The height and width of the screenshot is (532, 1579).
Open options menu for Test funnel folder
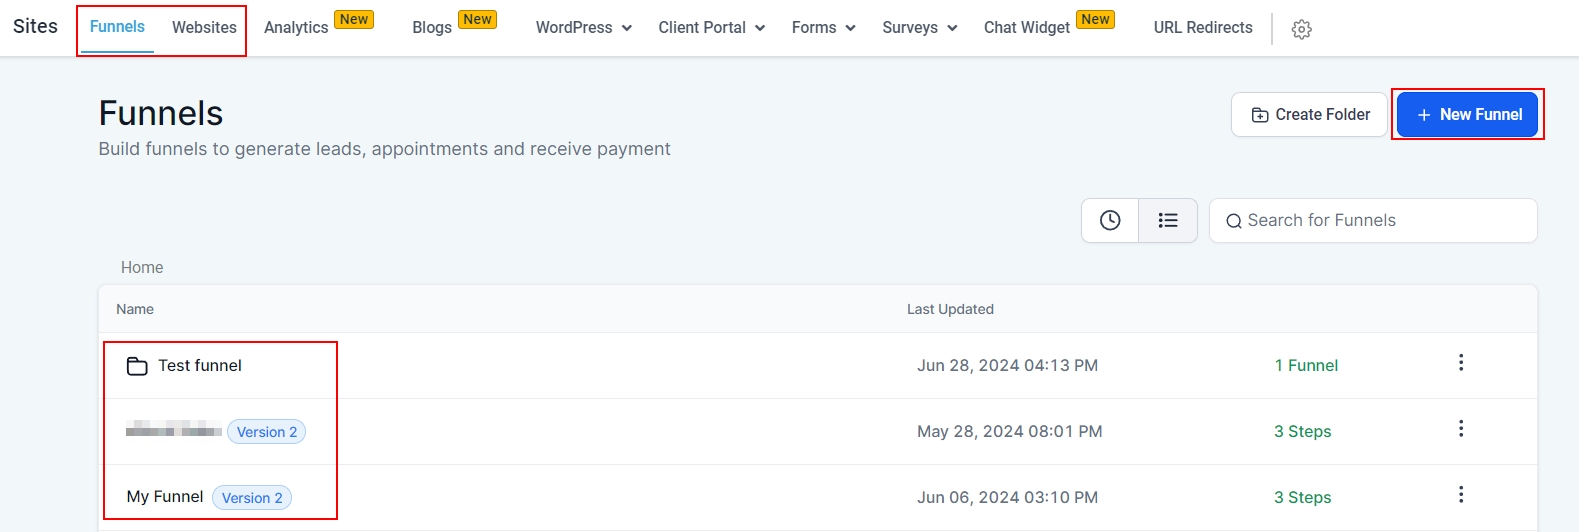[x=1461, y=363]
